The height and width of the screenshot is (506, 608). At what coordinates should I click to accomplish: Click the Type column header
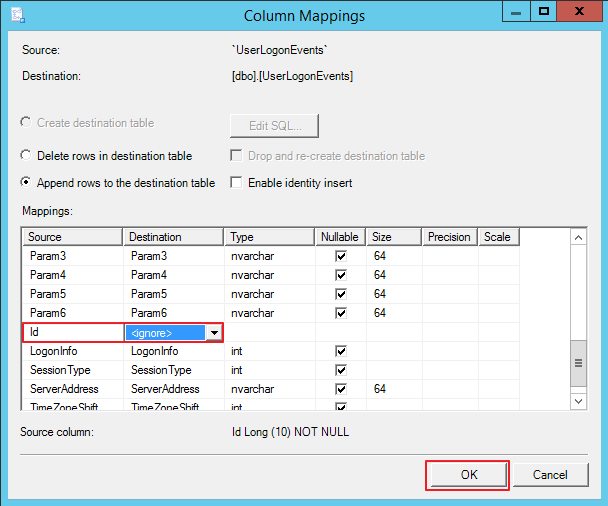pos(269,237)
